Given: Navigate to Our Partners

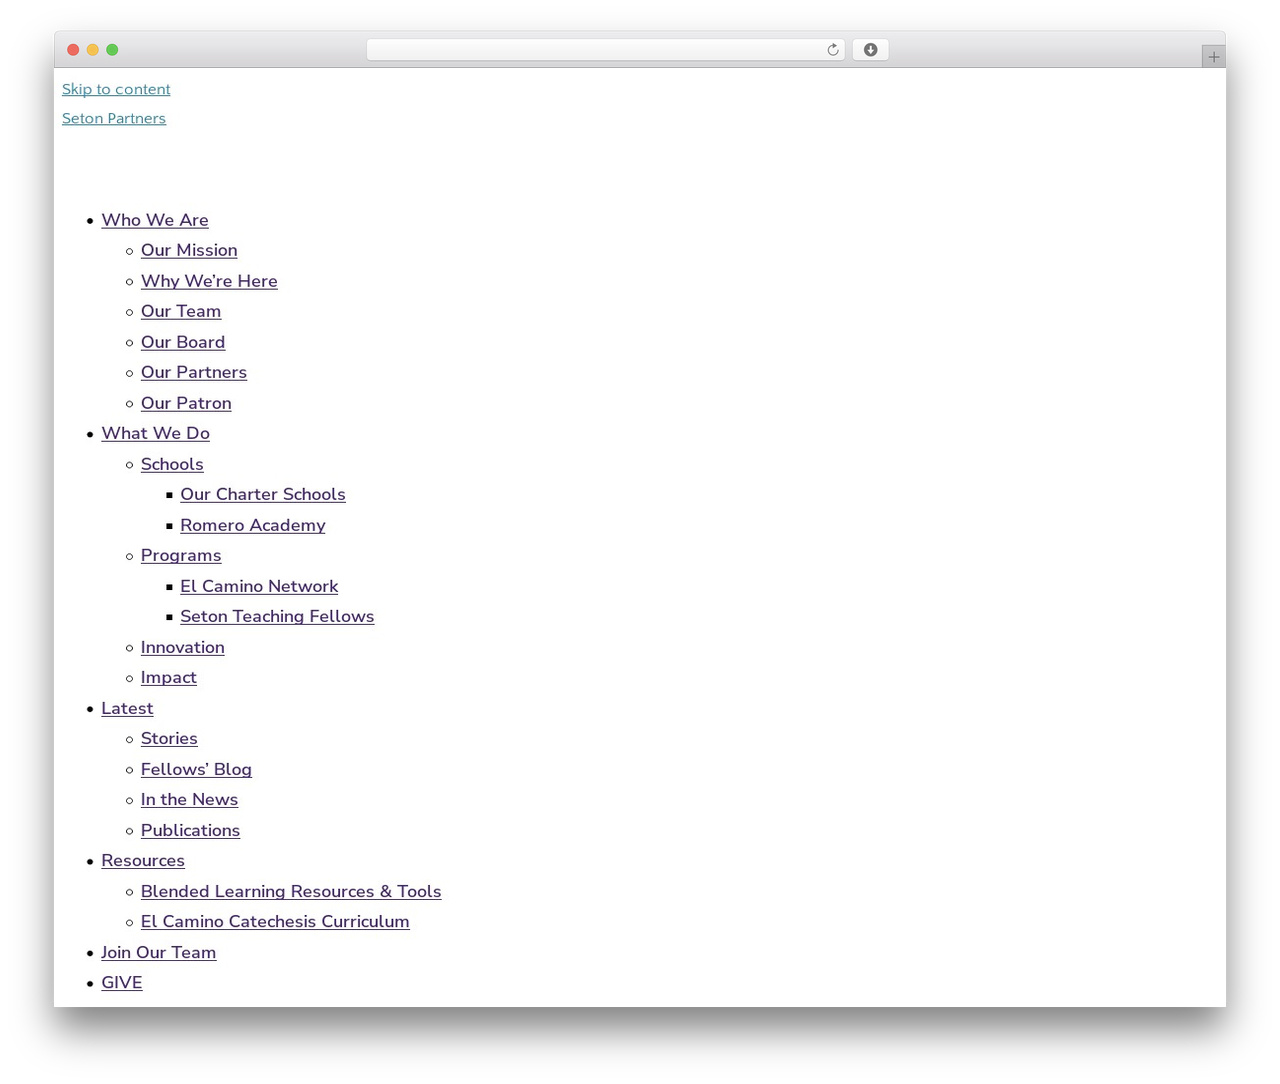Looking at the screenshot, I should pyautogui.click(x=194, y=372).
